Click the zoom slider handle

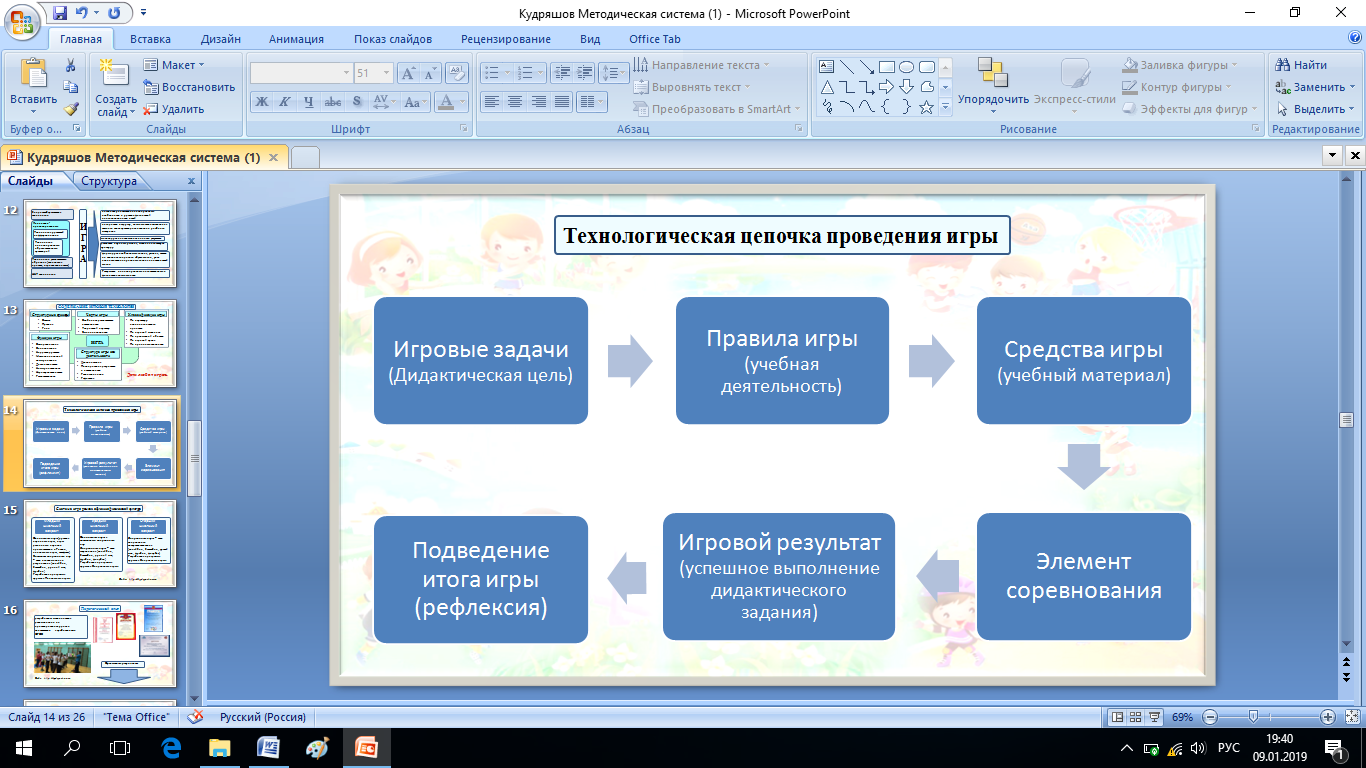pyautogui.click(x=1253, y=717)
